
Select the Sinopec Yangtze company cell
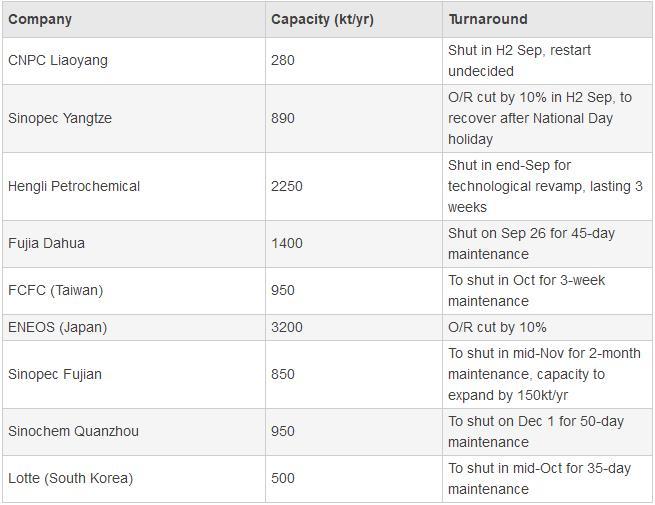point(60,118)
